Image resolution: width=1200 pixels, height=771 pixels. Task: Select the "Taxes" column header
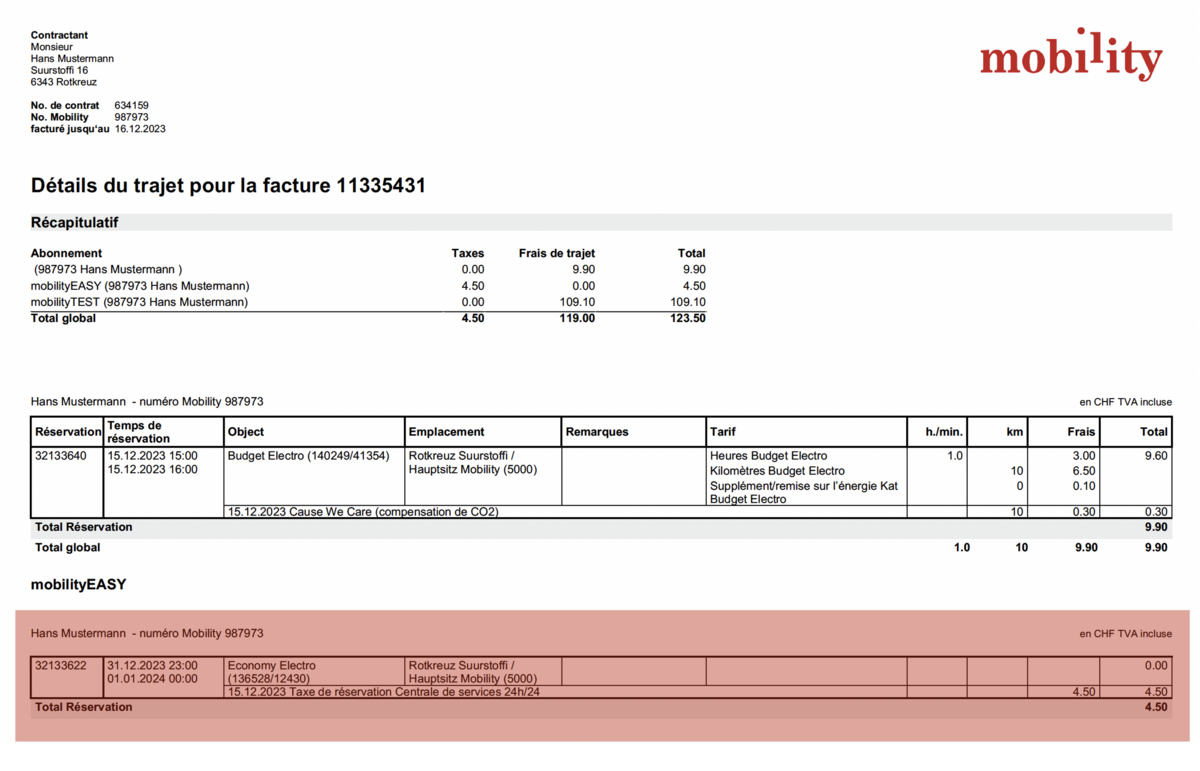point(468,253)
